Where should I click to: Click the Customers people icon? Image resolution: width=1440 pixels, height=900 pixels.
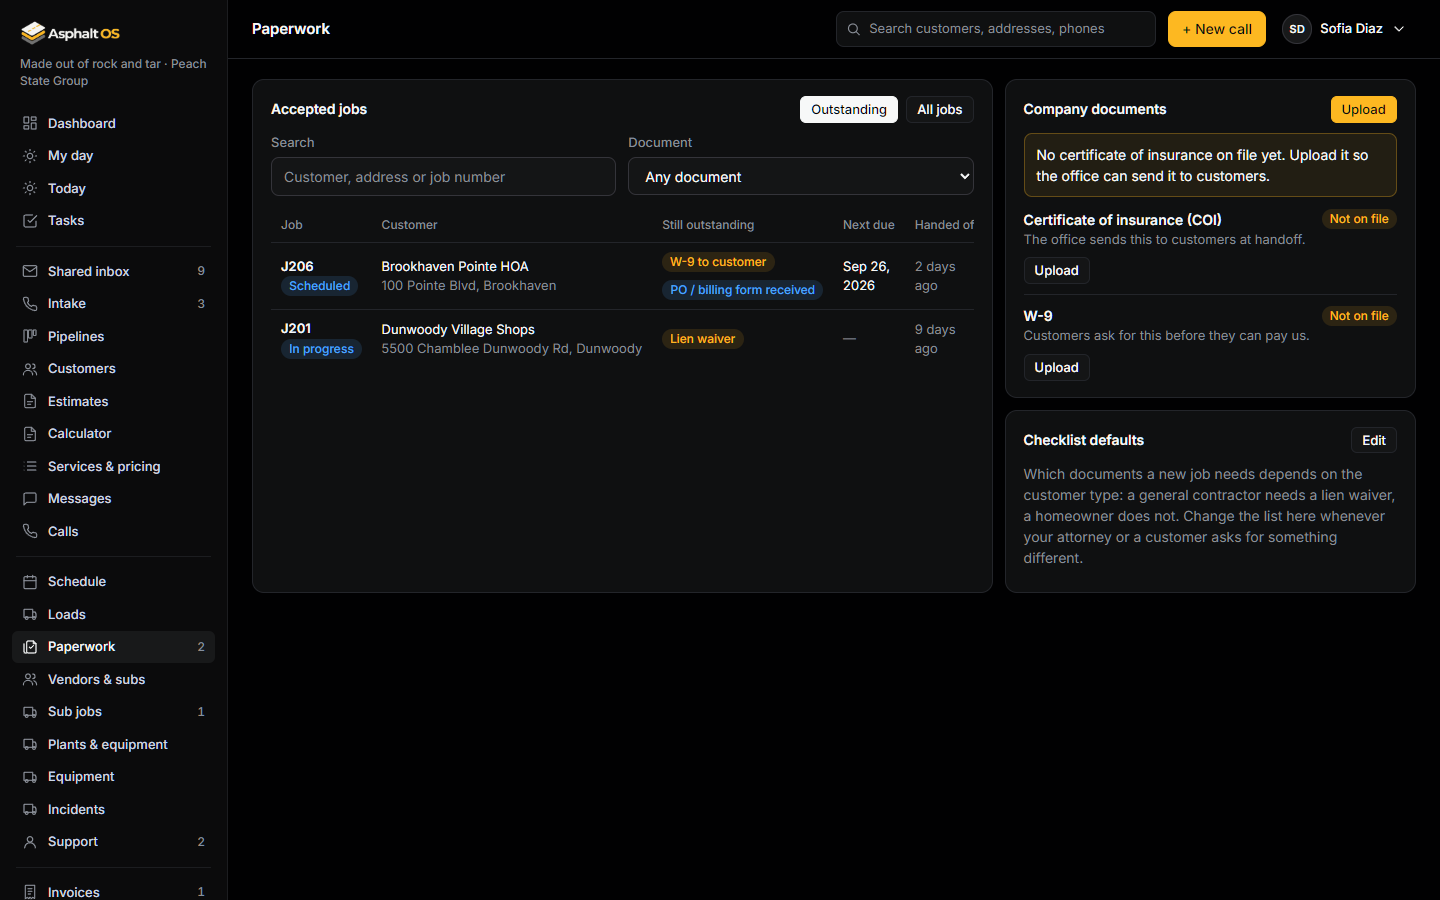[30, 369]
